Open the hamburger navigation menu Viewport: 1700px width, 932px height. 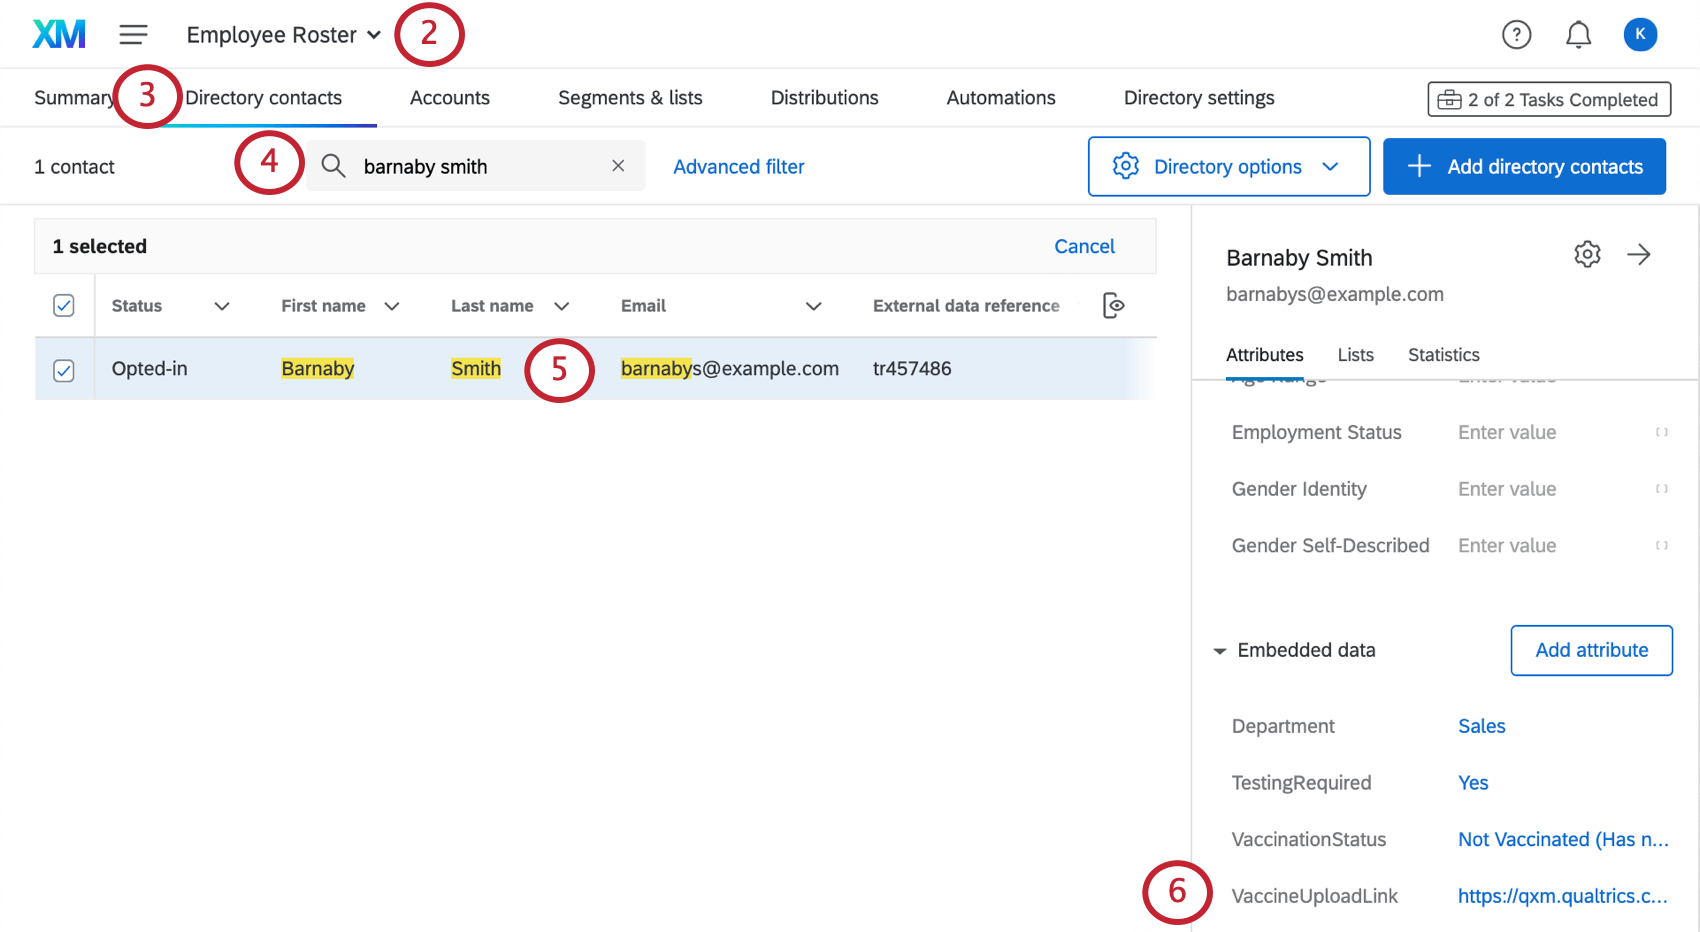pyautogui.click(x=133, y=33)
